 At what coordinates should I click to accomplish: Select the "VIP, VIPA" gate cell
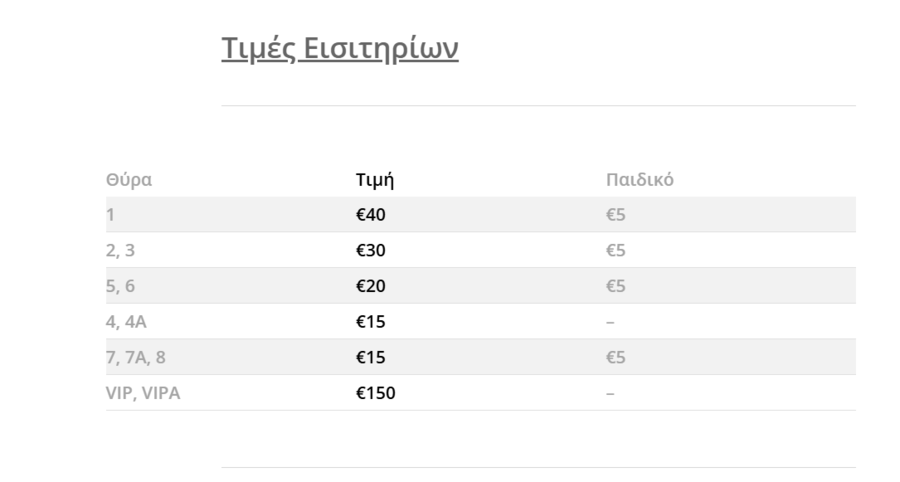(x=143, y=393)
